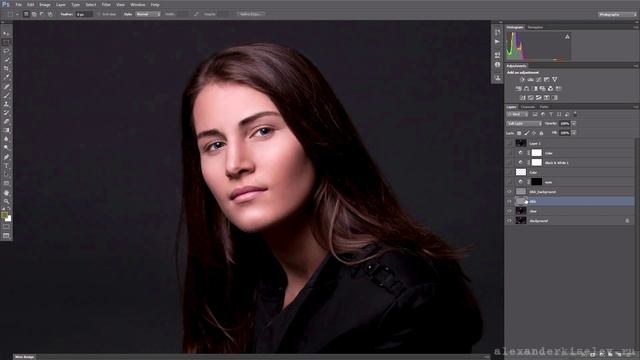
Task: Select the Rectangle shape tool
Action: (x=6, y=183)
